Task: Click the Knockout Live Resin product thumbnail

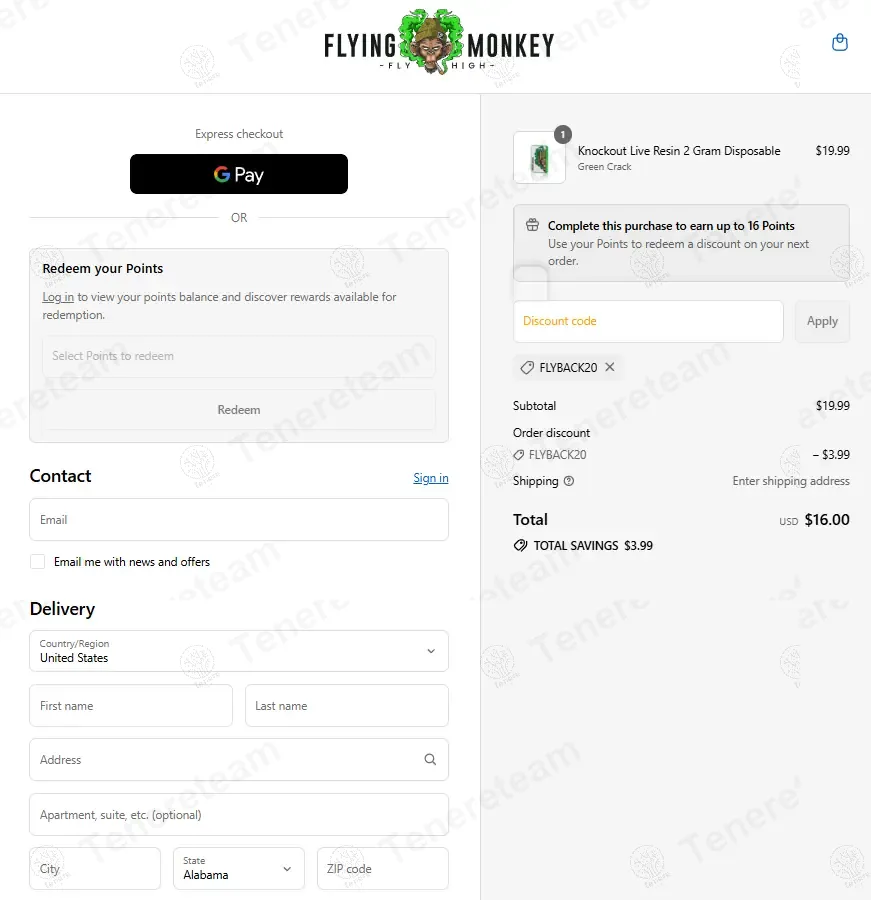Action: 539,158
